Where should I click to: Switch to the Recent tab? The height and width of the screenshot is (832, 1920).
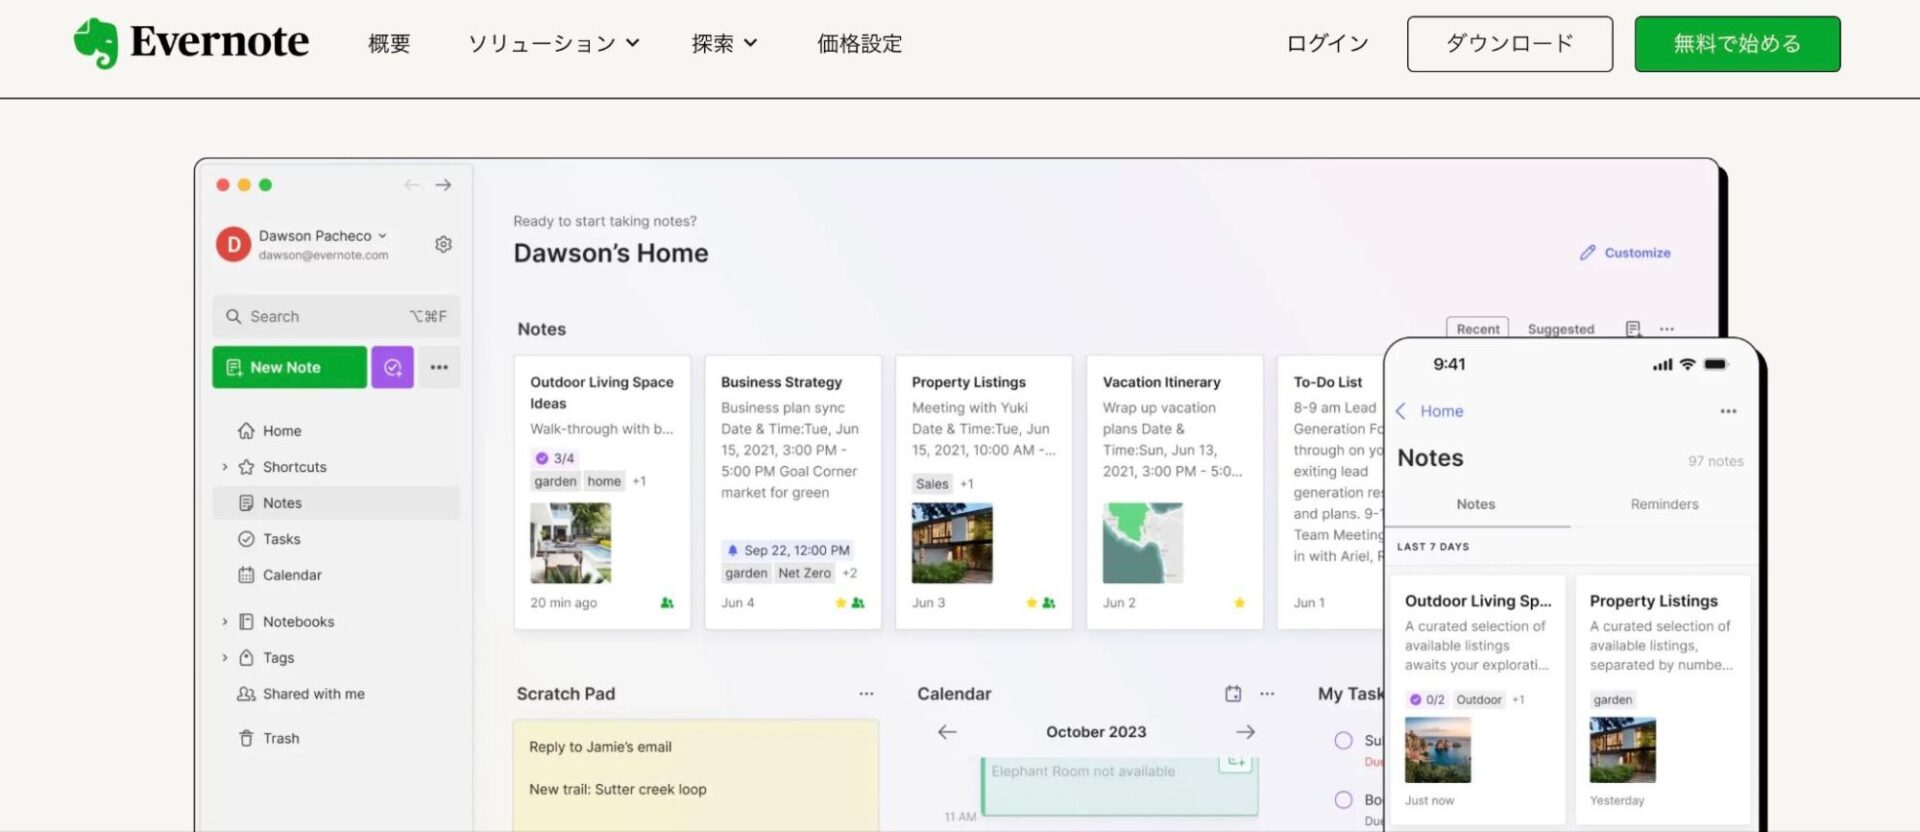click(x=1477, y=329)
